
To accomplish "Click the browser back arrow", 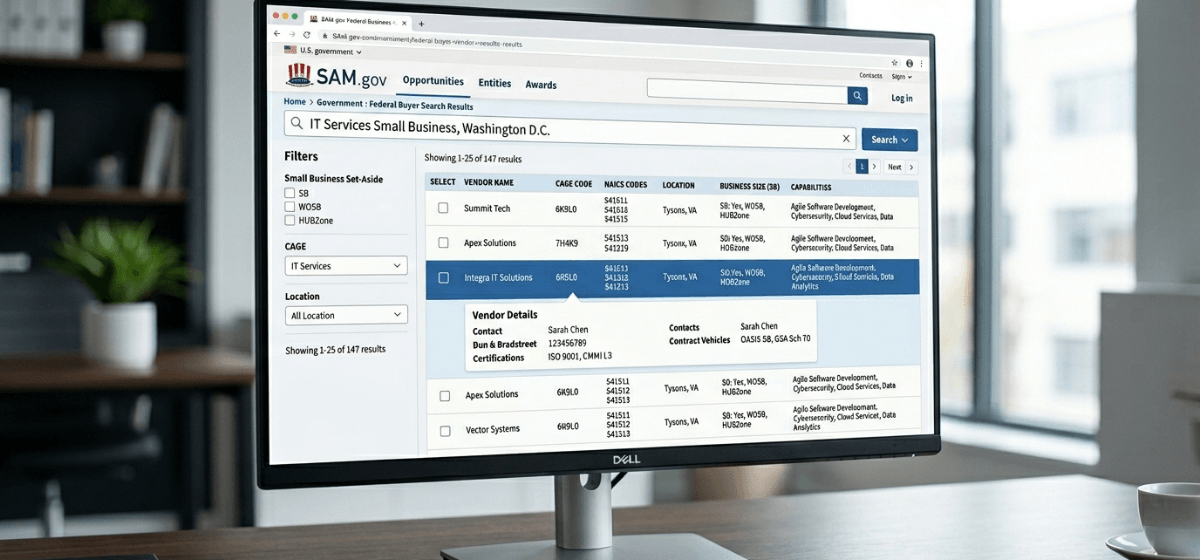I will tap(277, 34).
